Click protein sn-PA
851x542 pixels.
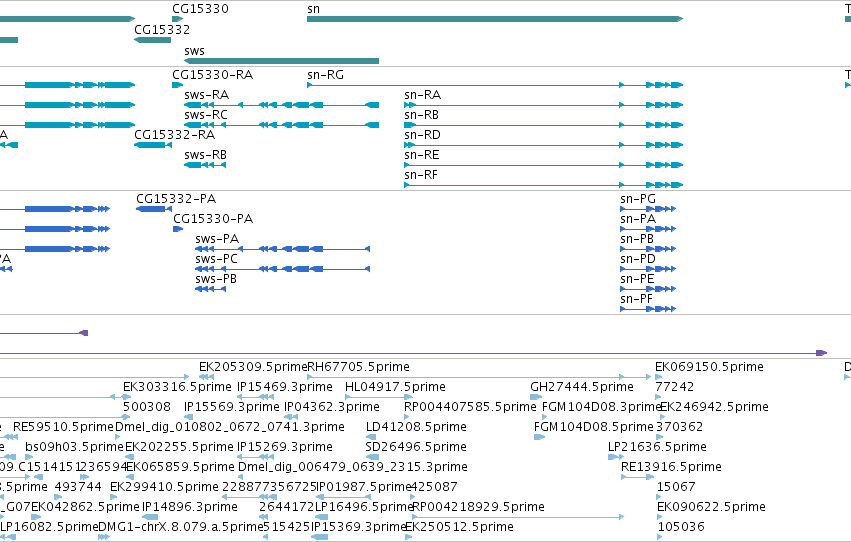click(x=648, y=229)
